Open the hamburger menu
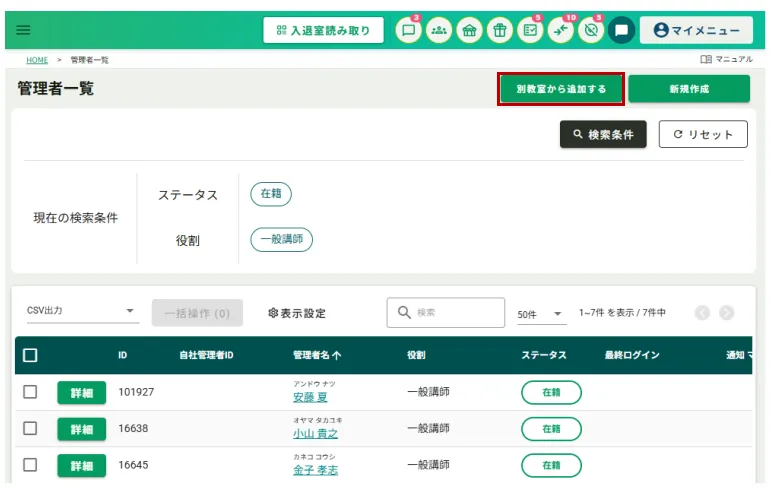 [24, 30]
